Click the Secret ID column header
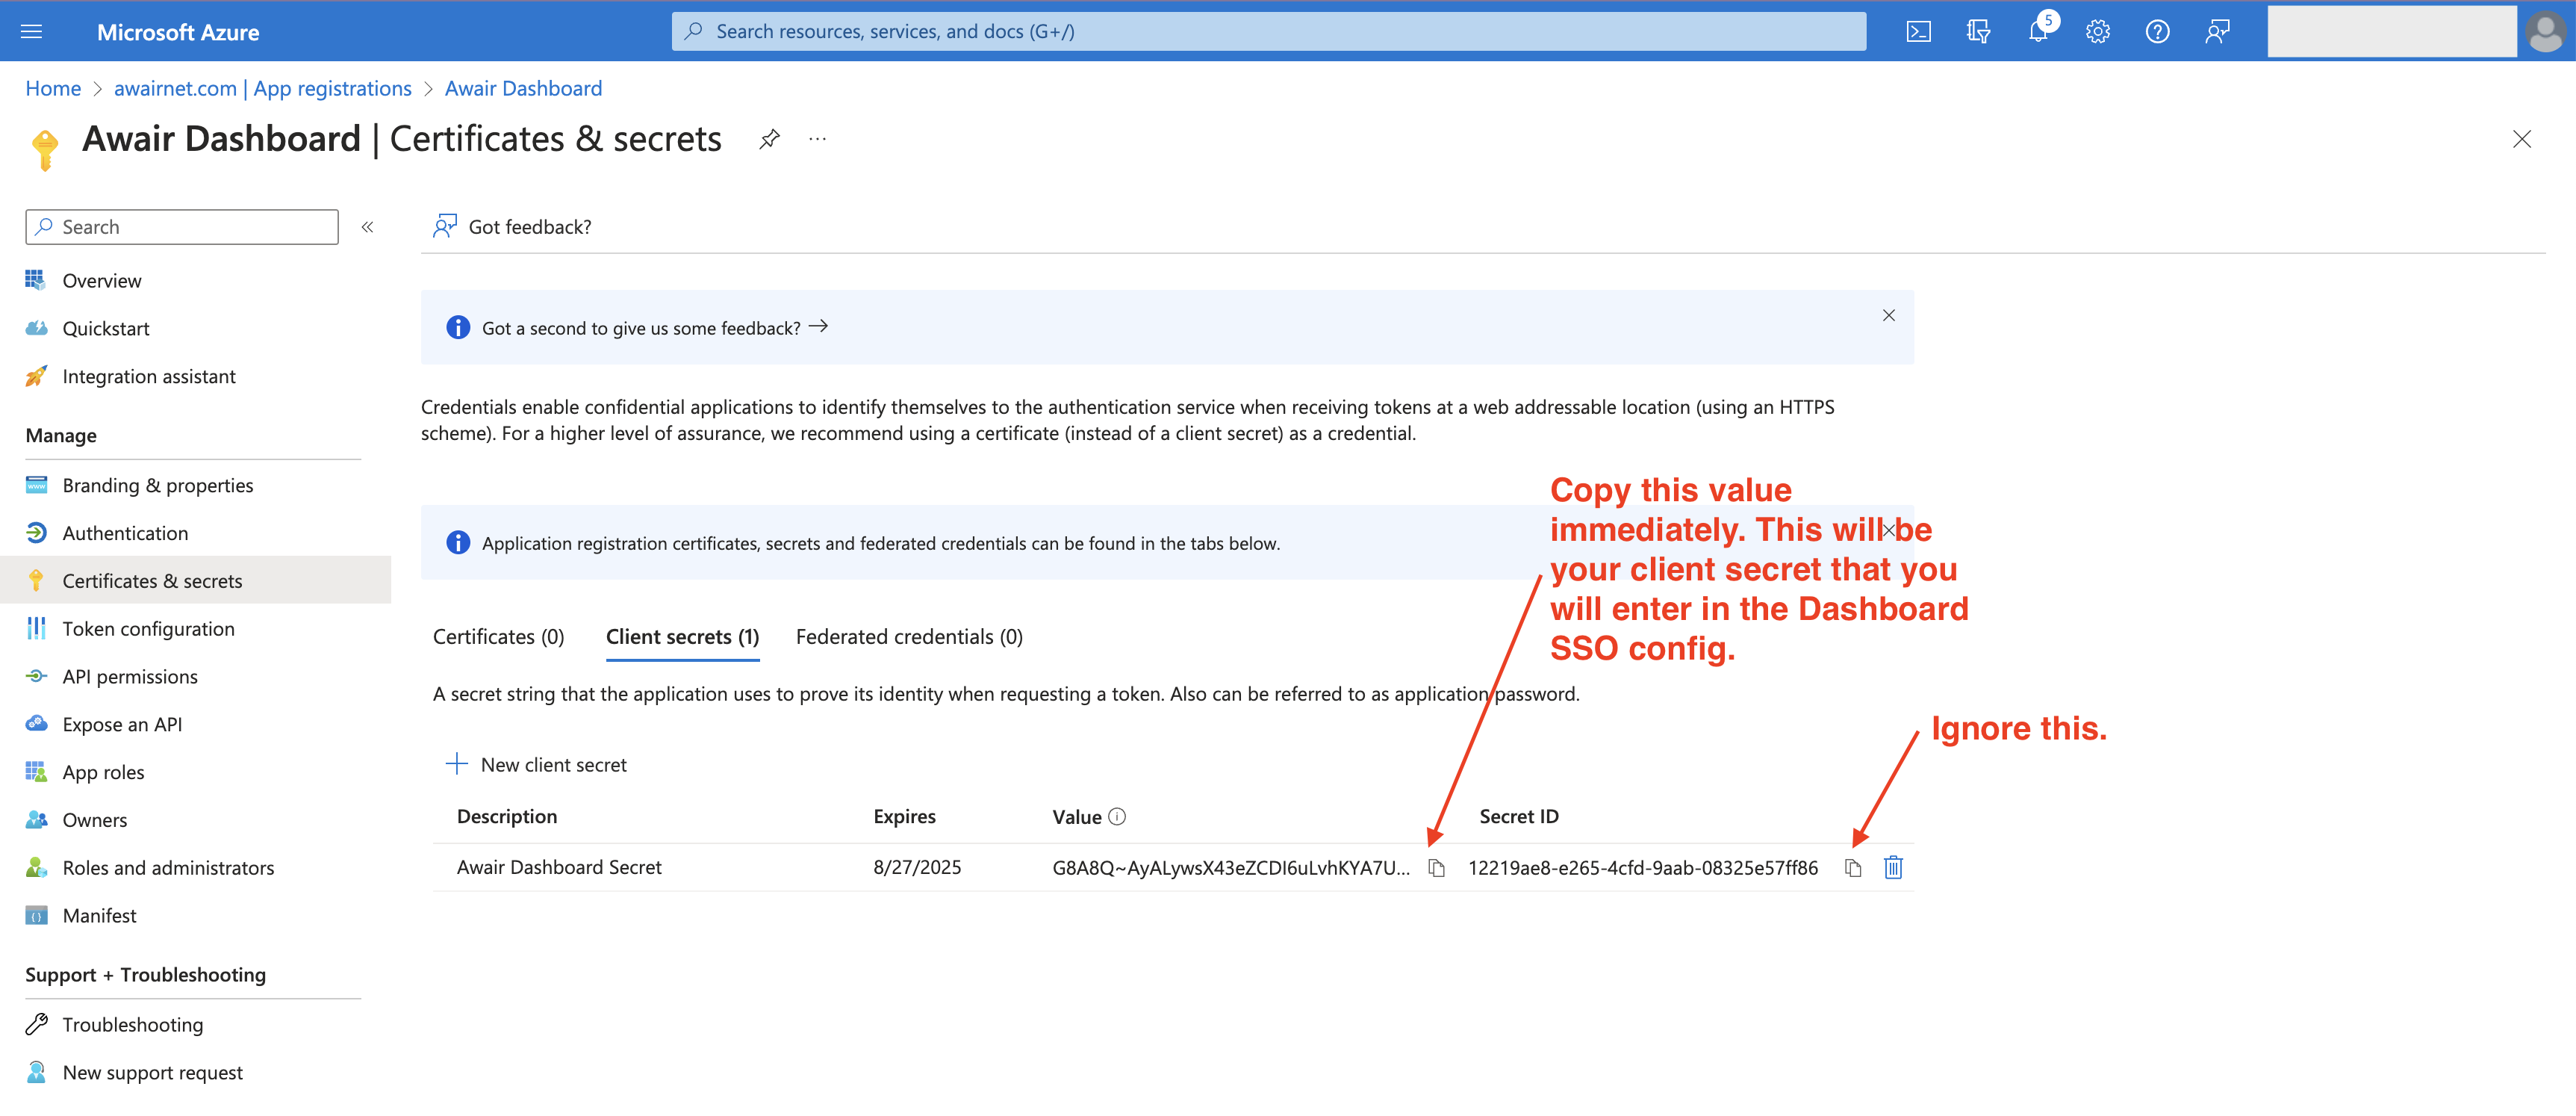Image resolution: width=2576 pixels, height=1116 pixels. 1519,817
